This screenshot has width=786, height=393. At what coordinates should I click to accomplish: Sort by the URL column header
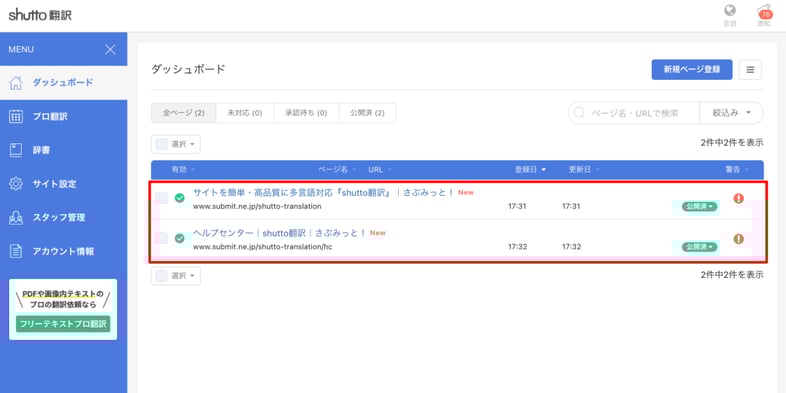click(379, 170)
